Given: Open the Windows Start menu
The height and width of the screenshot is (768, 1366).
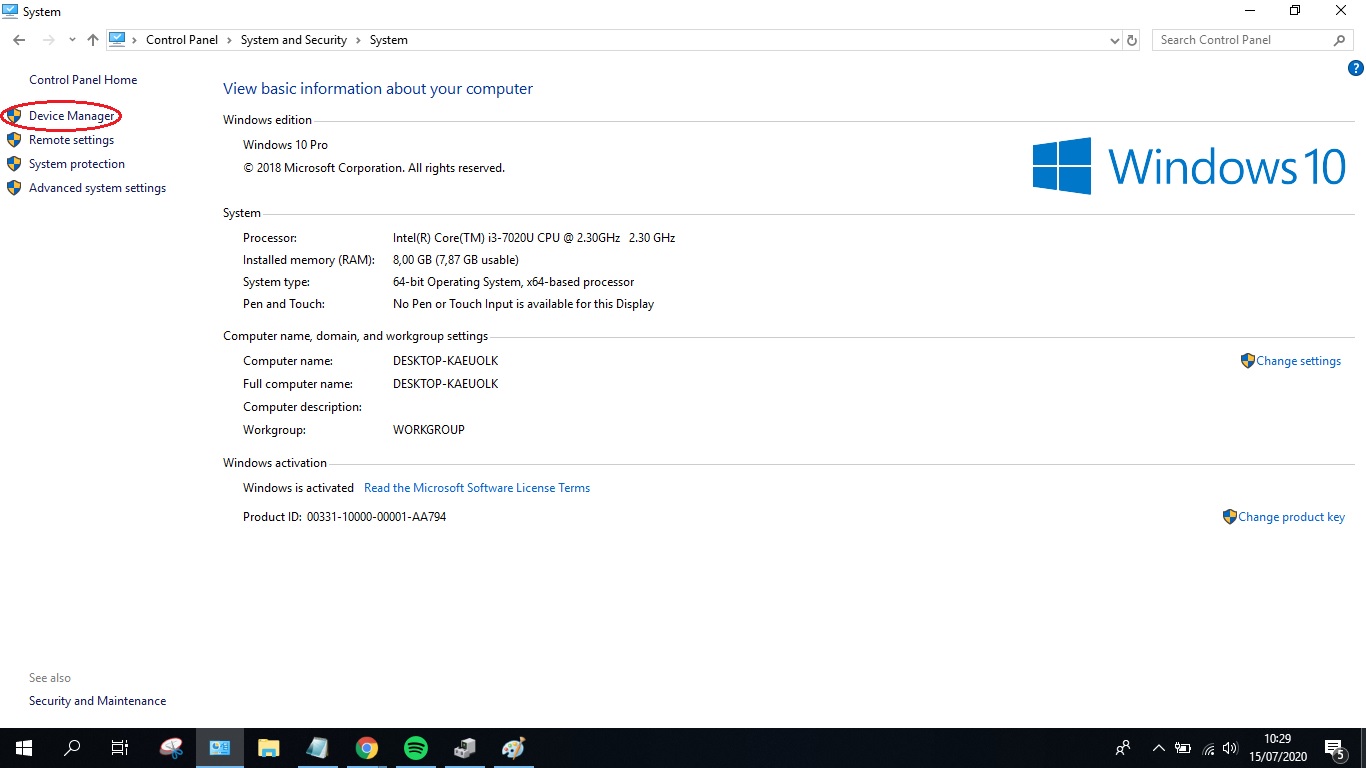Looking at the screenshot, I should coord(24,748).
